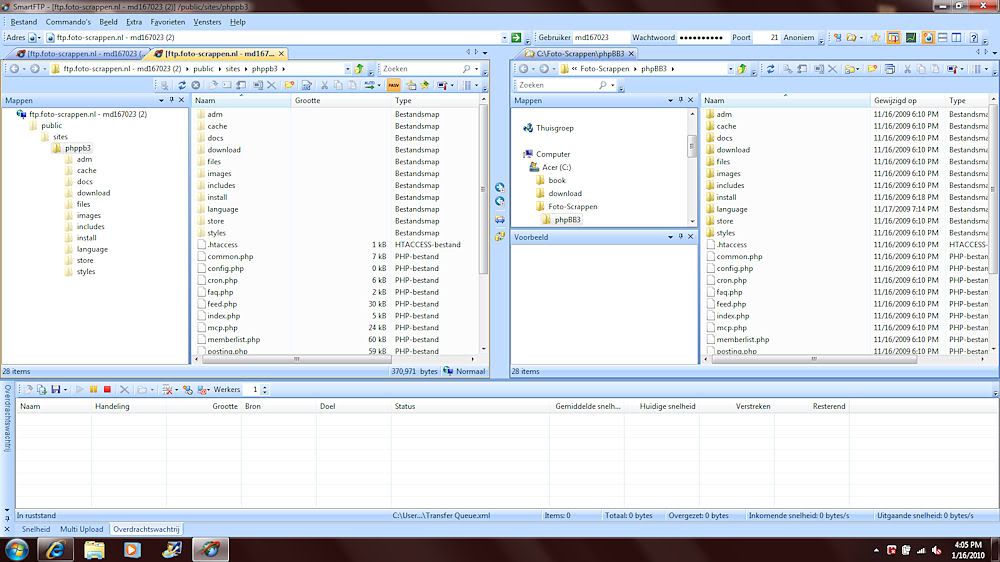The width and height of the screenshot is (1000, 562).
Task: Click the remote pane up-folder green arrow
Action: pyautogui.click(x=359, y=69)
